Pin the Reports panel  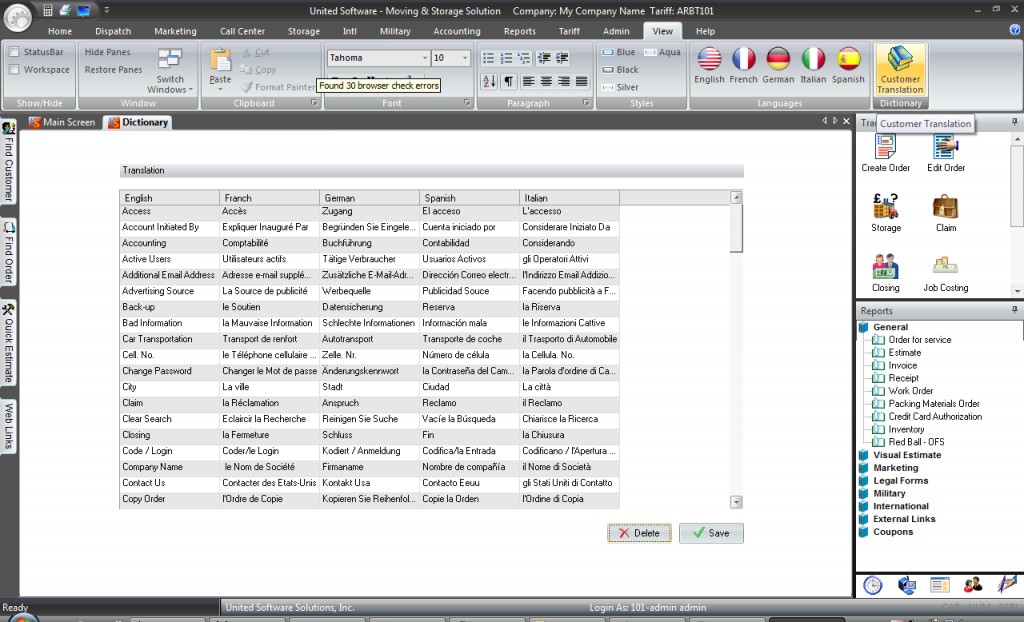(x=1014, y=310)
